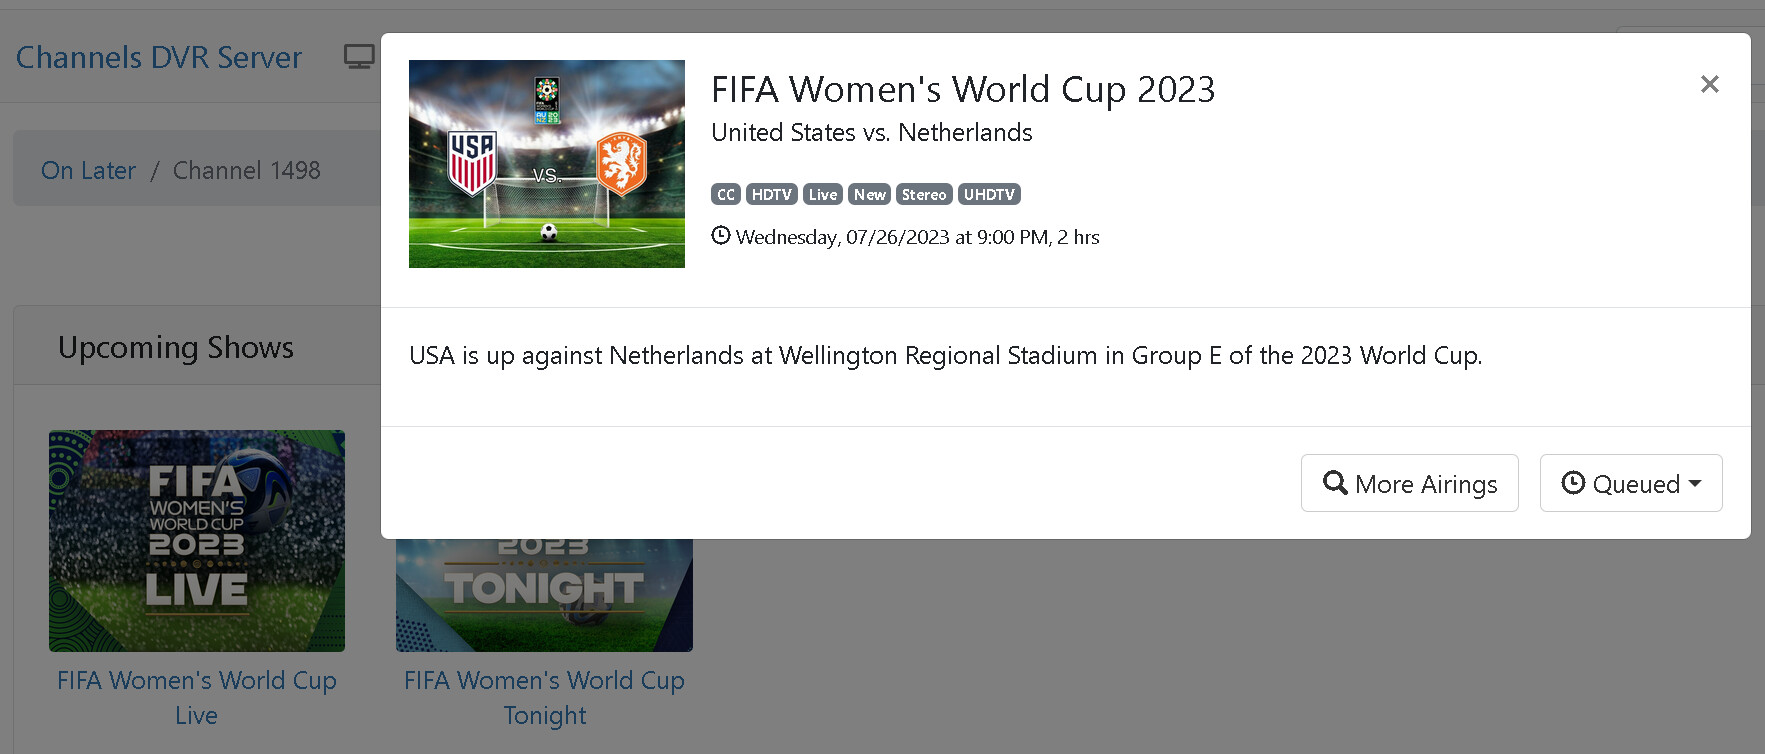Click the More Airings button
Image resolution: width=1765 pixels, height=754 pixels.
[1409, 483]
